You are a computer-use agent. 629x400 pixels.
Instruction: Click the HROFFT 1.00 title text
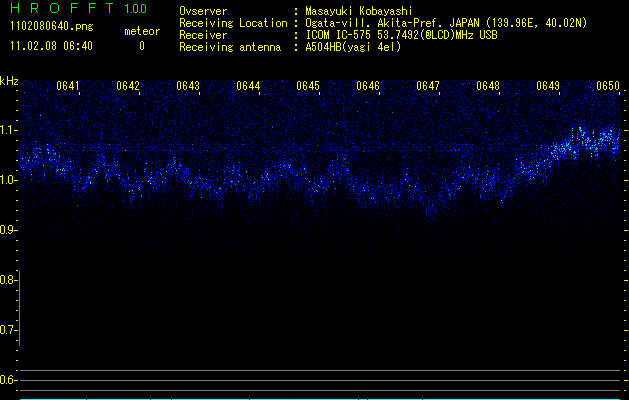coord(75,9)
